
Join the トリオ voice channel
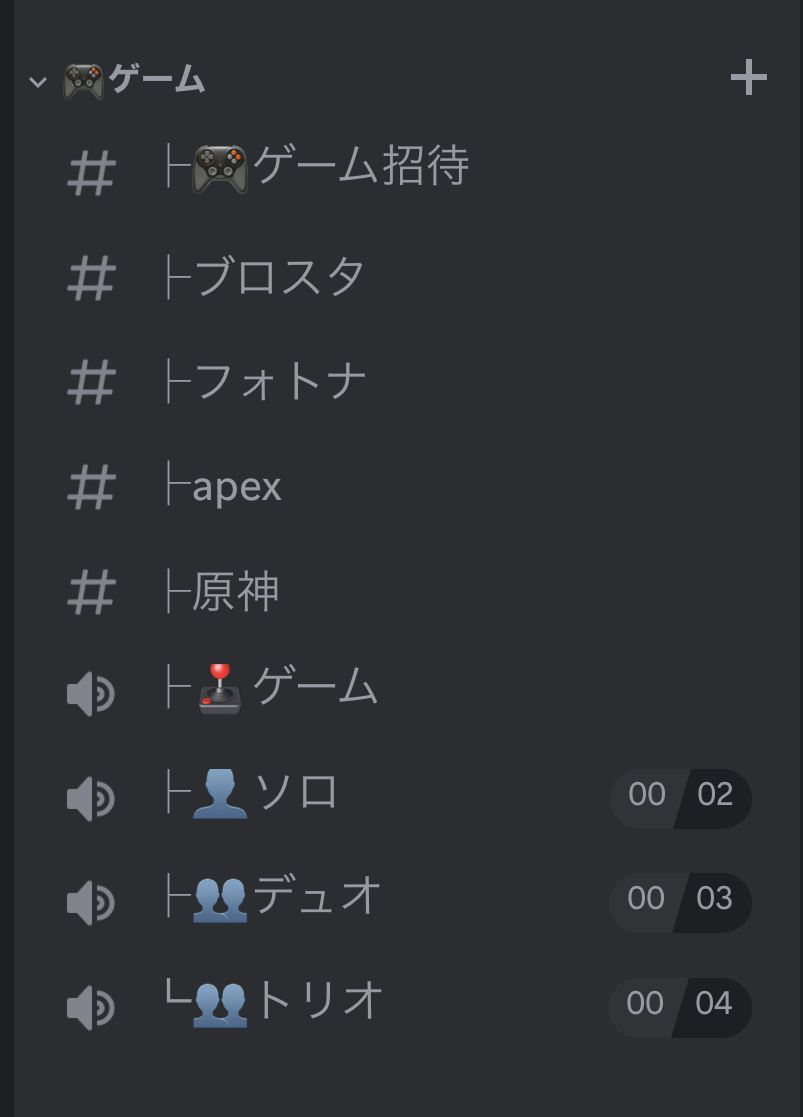click(x=404, y=1005)
